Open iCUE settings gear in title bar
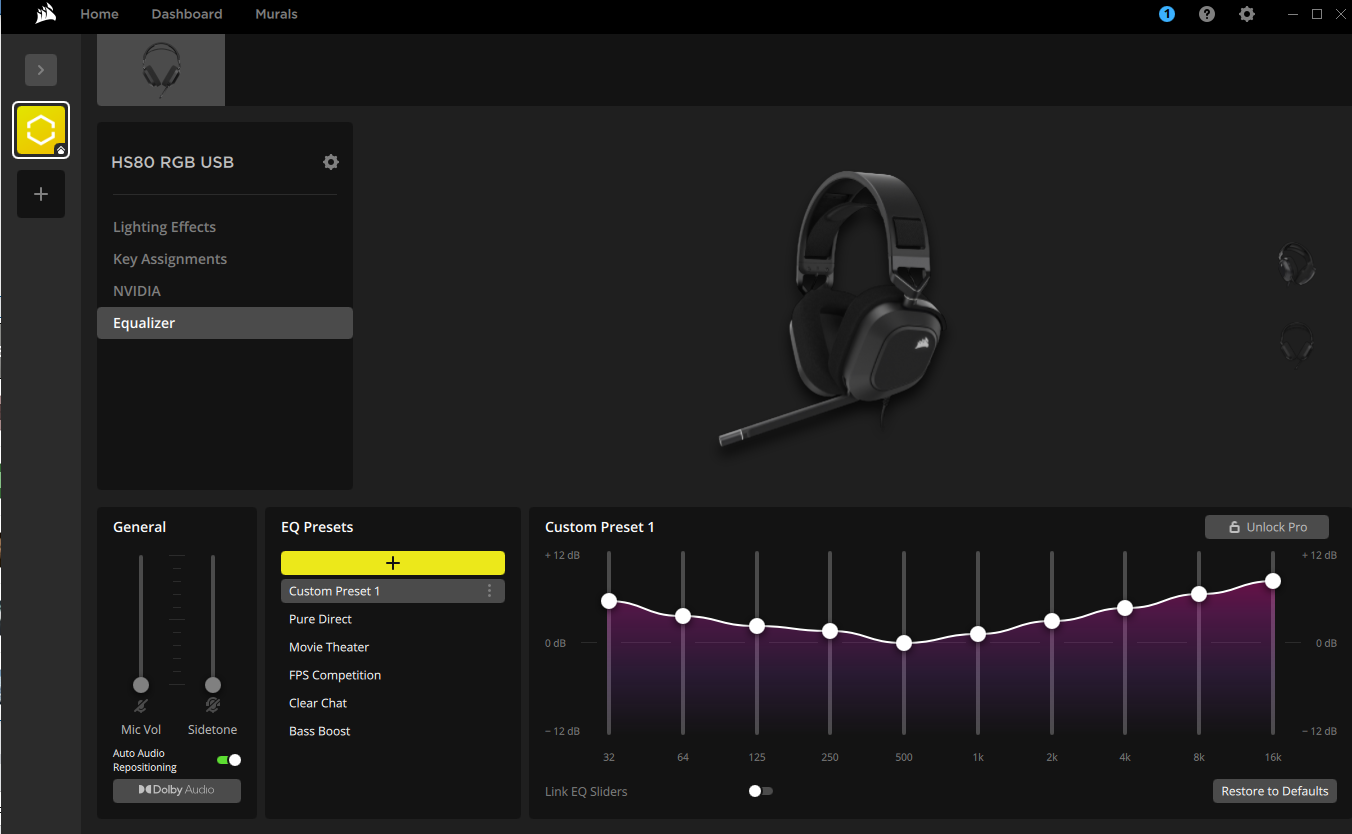 (x=1247, y=14)
